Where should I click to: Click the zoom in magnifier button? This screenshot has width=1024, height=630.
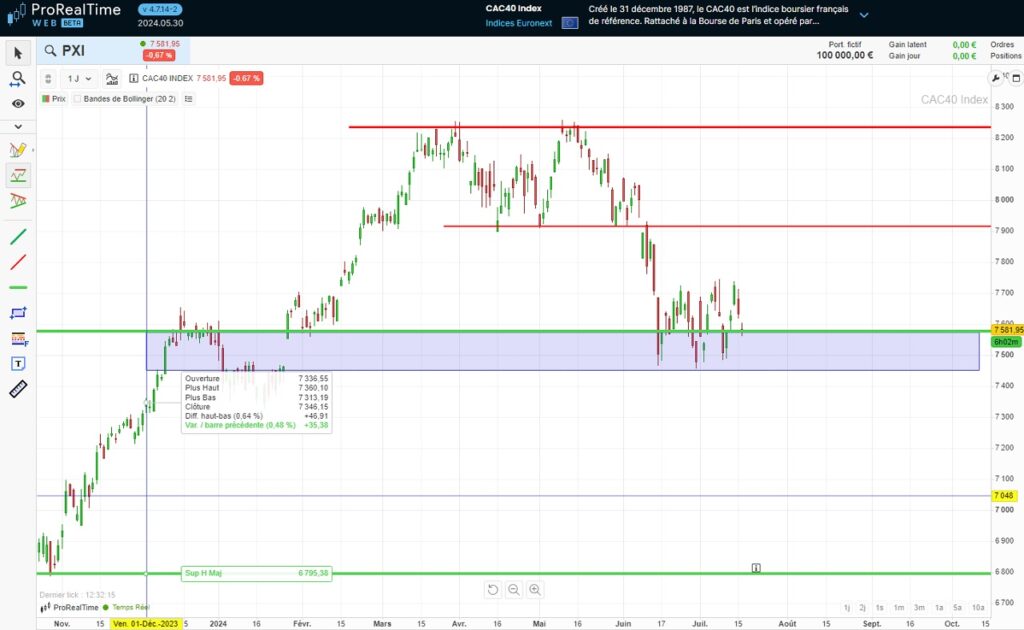tap(535, 590)
